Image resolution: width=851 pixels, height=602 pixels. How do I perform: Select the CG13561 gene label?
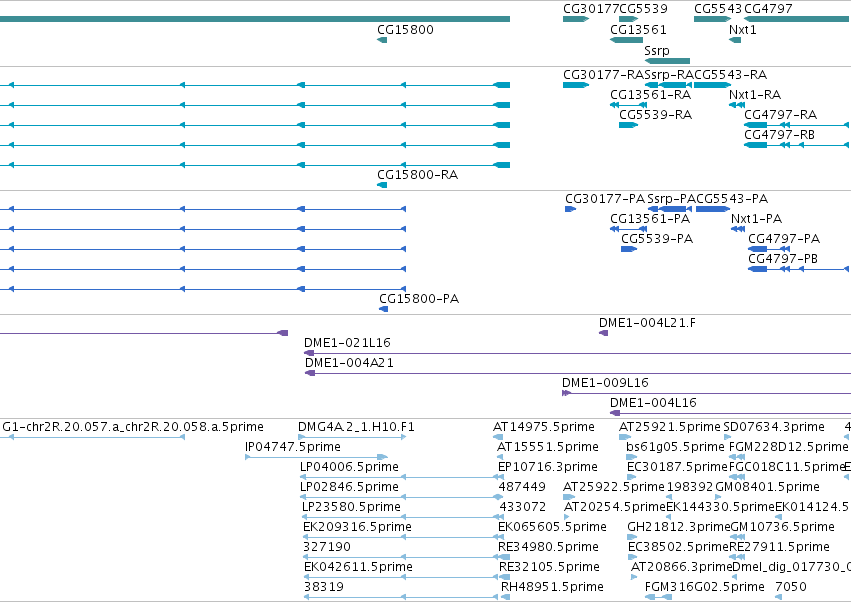point(638,30)
